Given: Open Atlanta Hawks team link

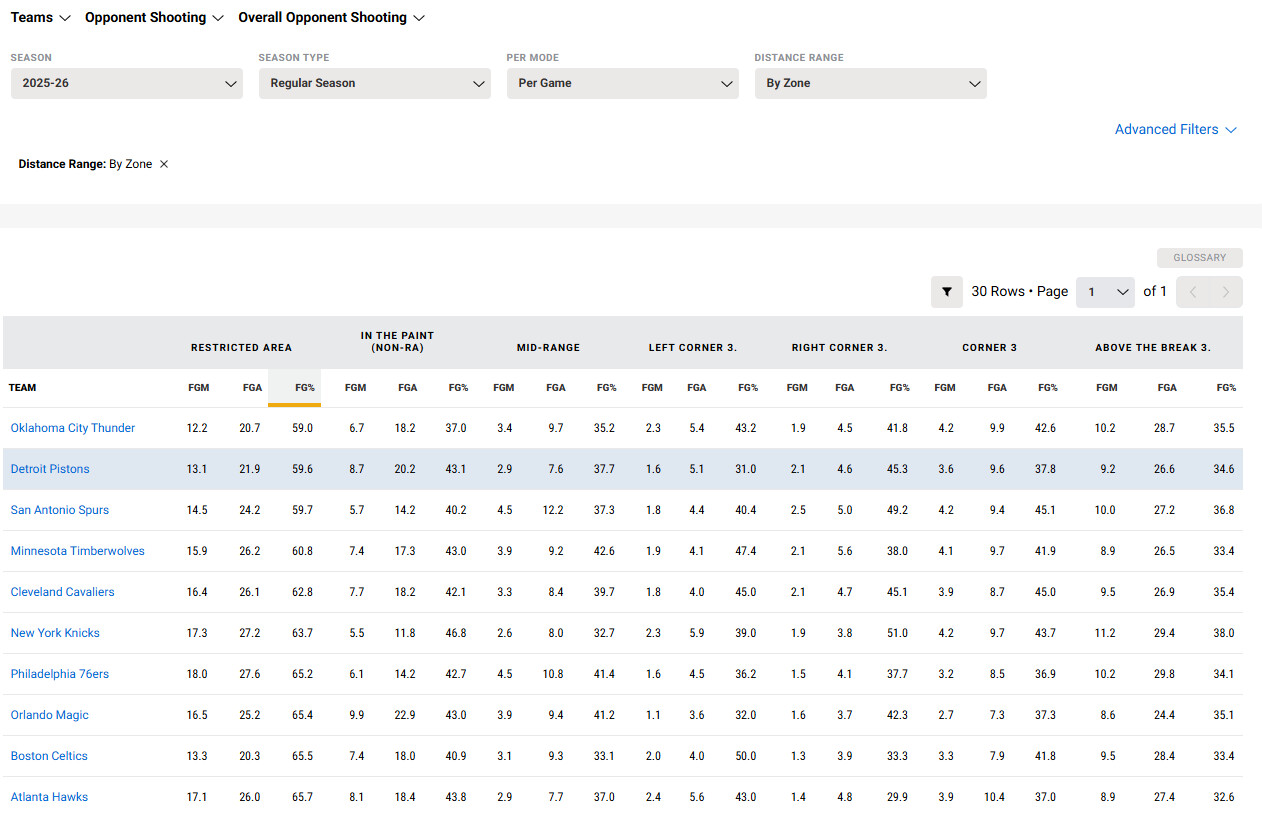Looking at the screenshot, I should tap(49, 797).
